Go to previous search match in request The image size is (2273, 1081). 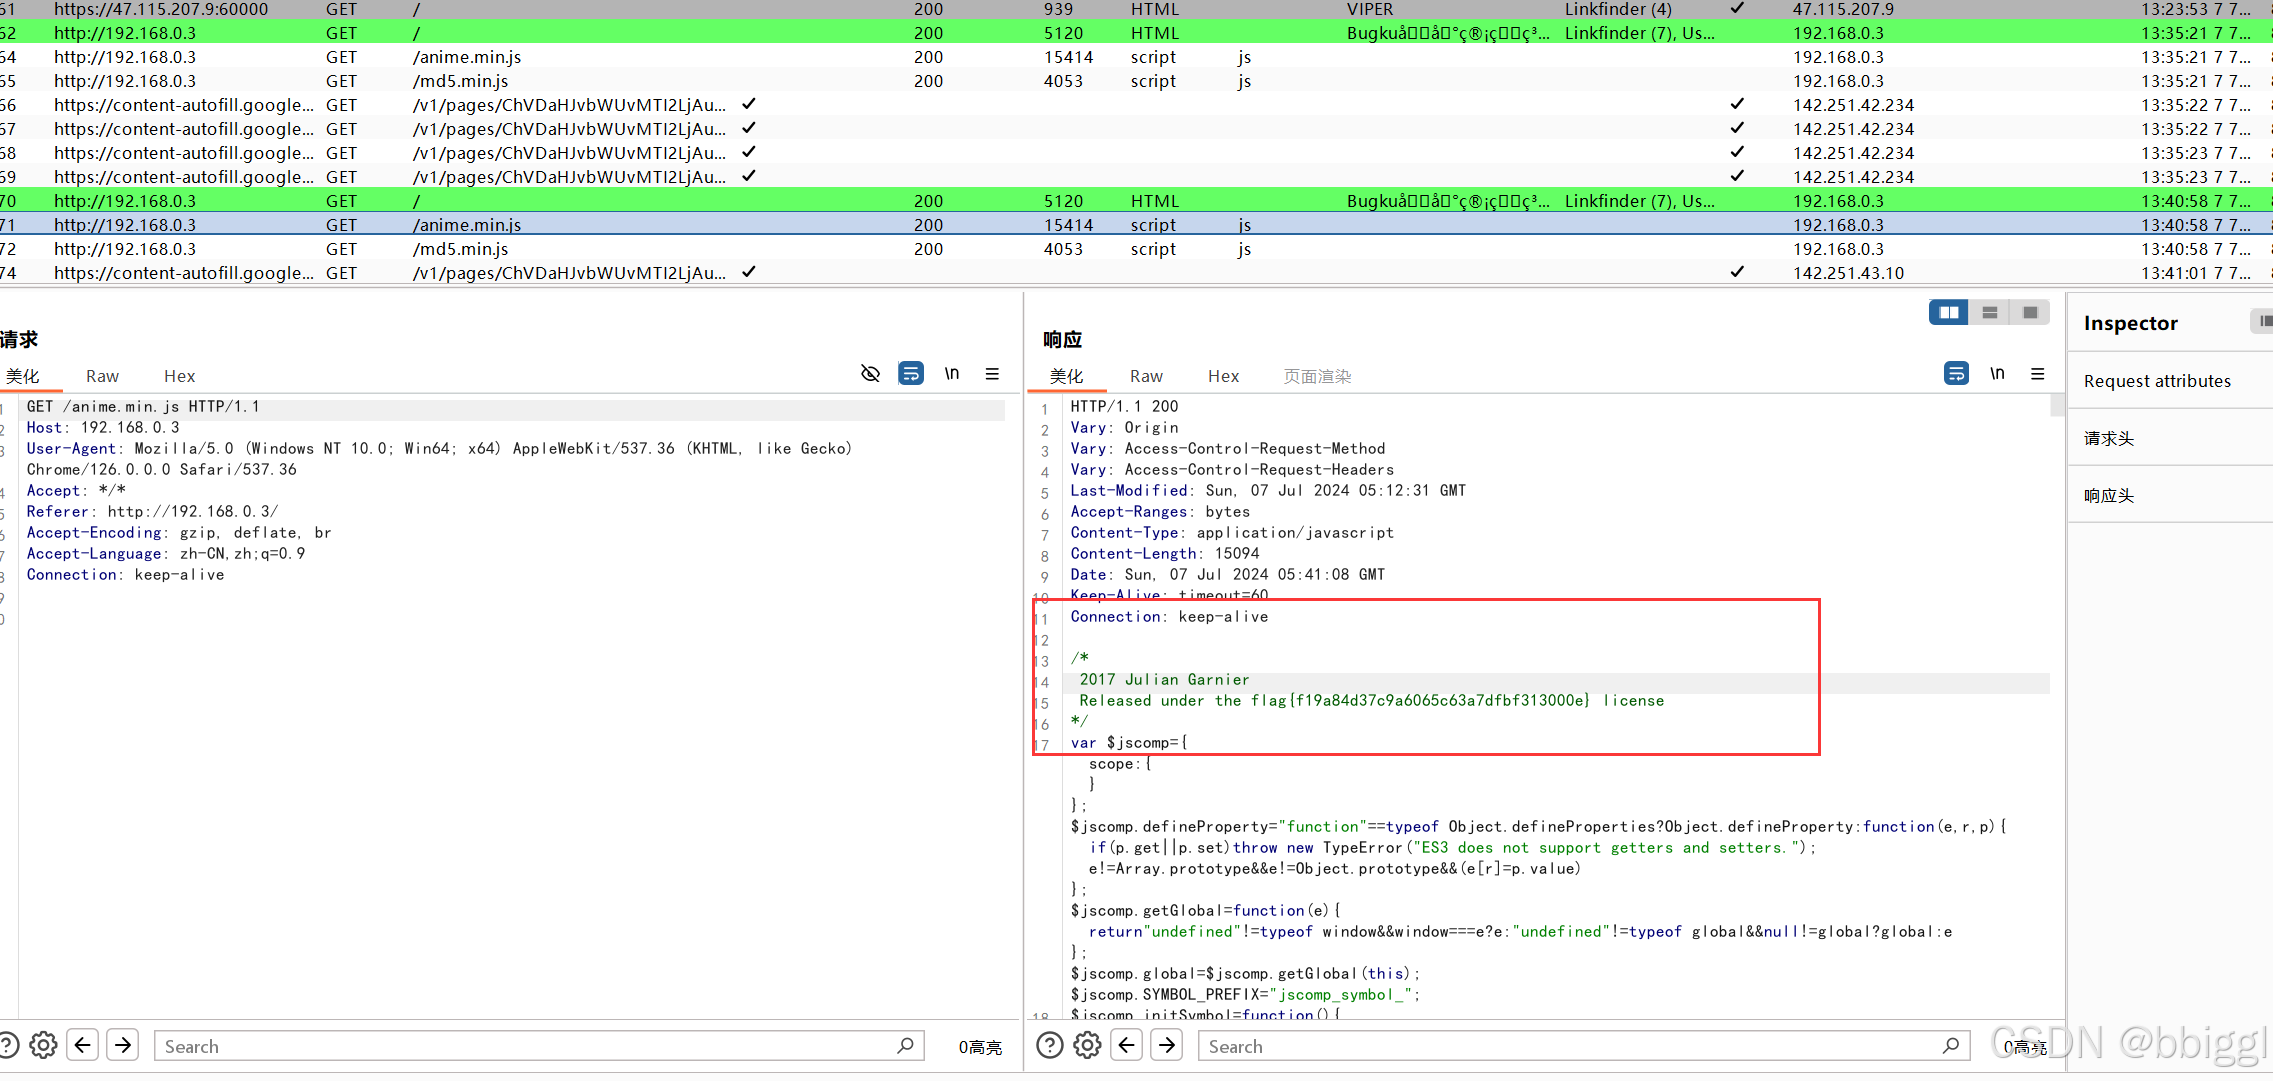pyautogui.click(x=83, y=1046)
